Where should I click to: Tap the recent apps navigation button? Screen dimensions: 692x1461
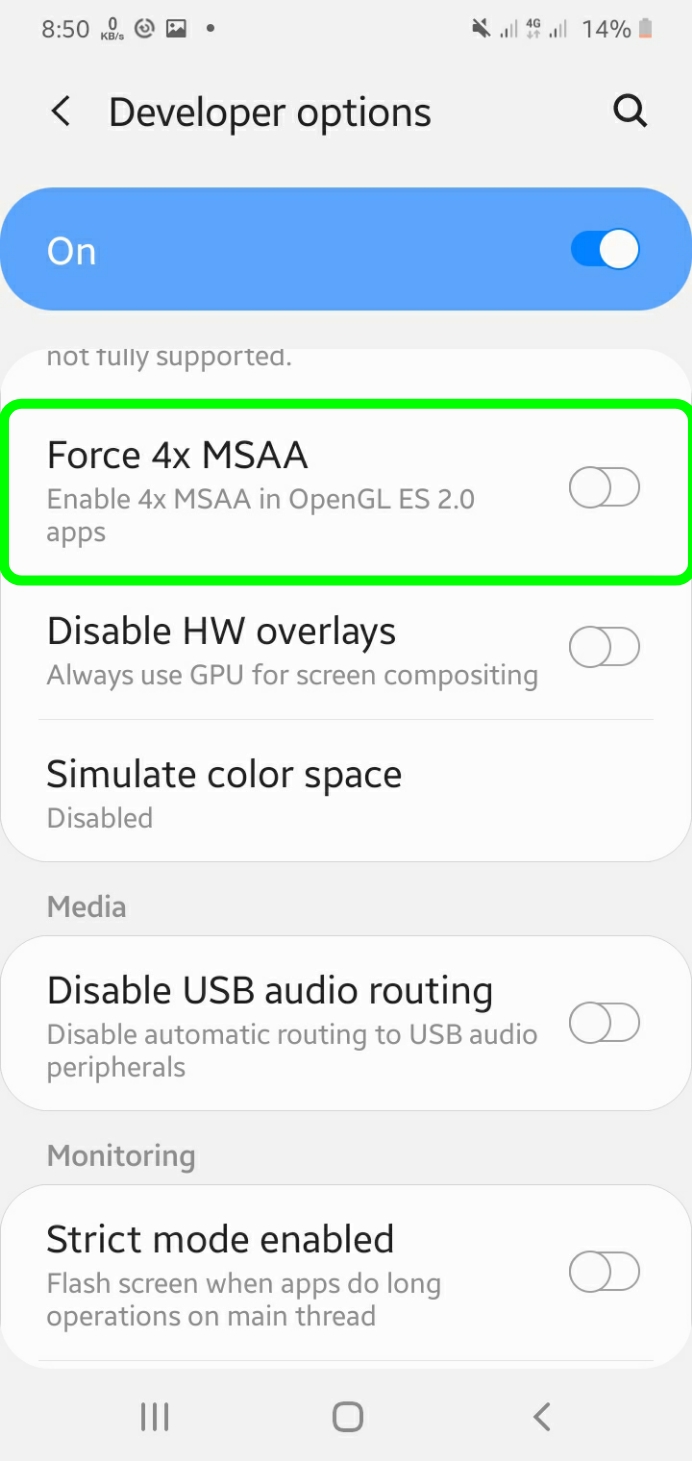click(155, 1416)
